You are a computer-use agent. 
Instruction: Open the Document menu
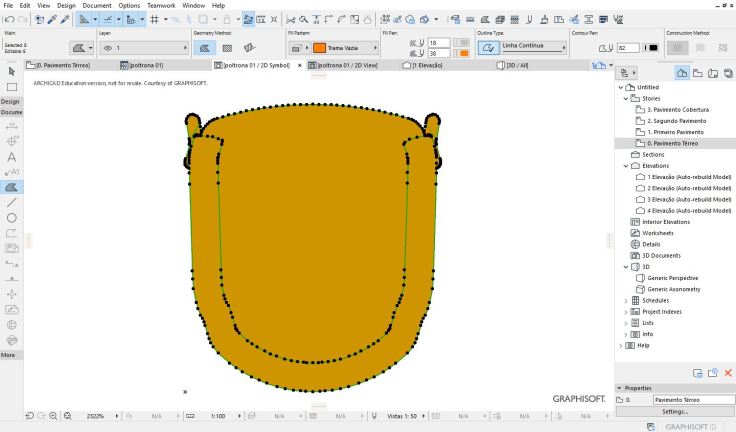tap(97, 6)
